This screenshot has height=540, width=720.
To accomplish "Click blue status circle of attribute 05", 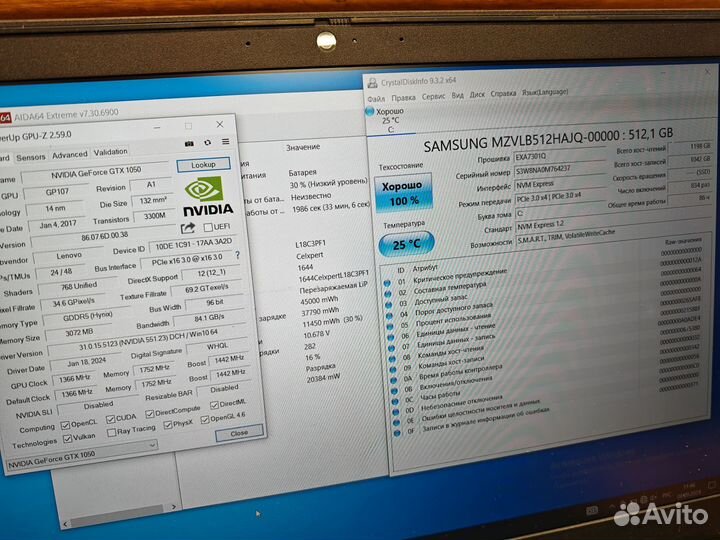I will 390,326.
